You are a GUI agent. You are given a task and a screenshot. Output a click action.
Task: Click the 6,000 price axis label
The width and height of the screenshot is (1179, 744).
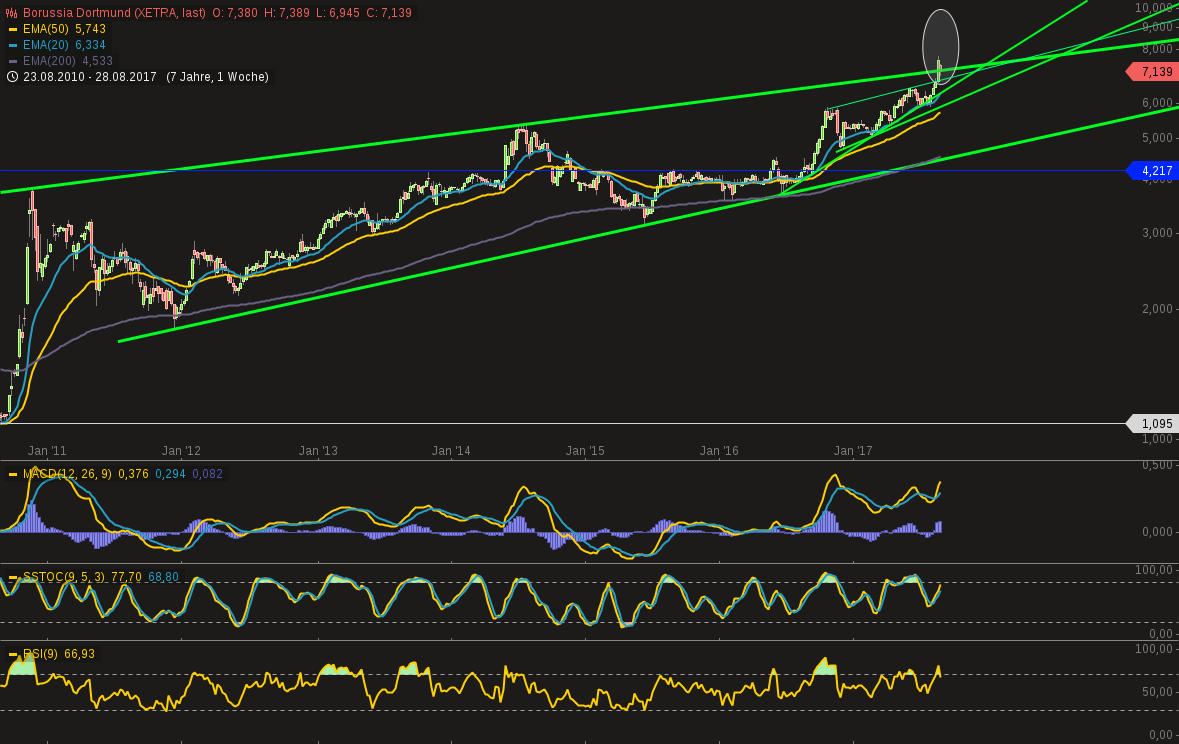pos(1157,102)
